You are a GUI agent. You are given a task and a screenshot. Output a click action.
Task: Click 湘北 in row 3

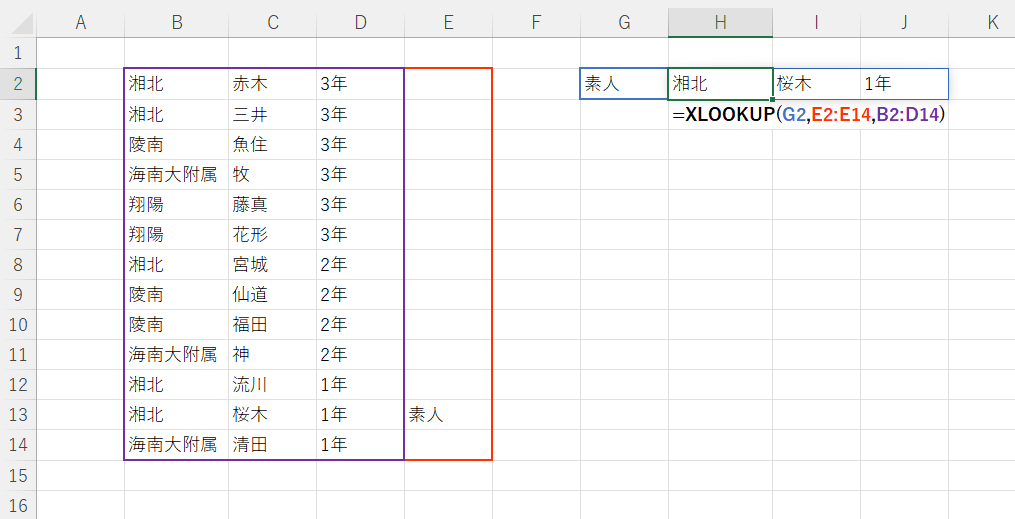click(x=146, y=114)
